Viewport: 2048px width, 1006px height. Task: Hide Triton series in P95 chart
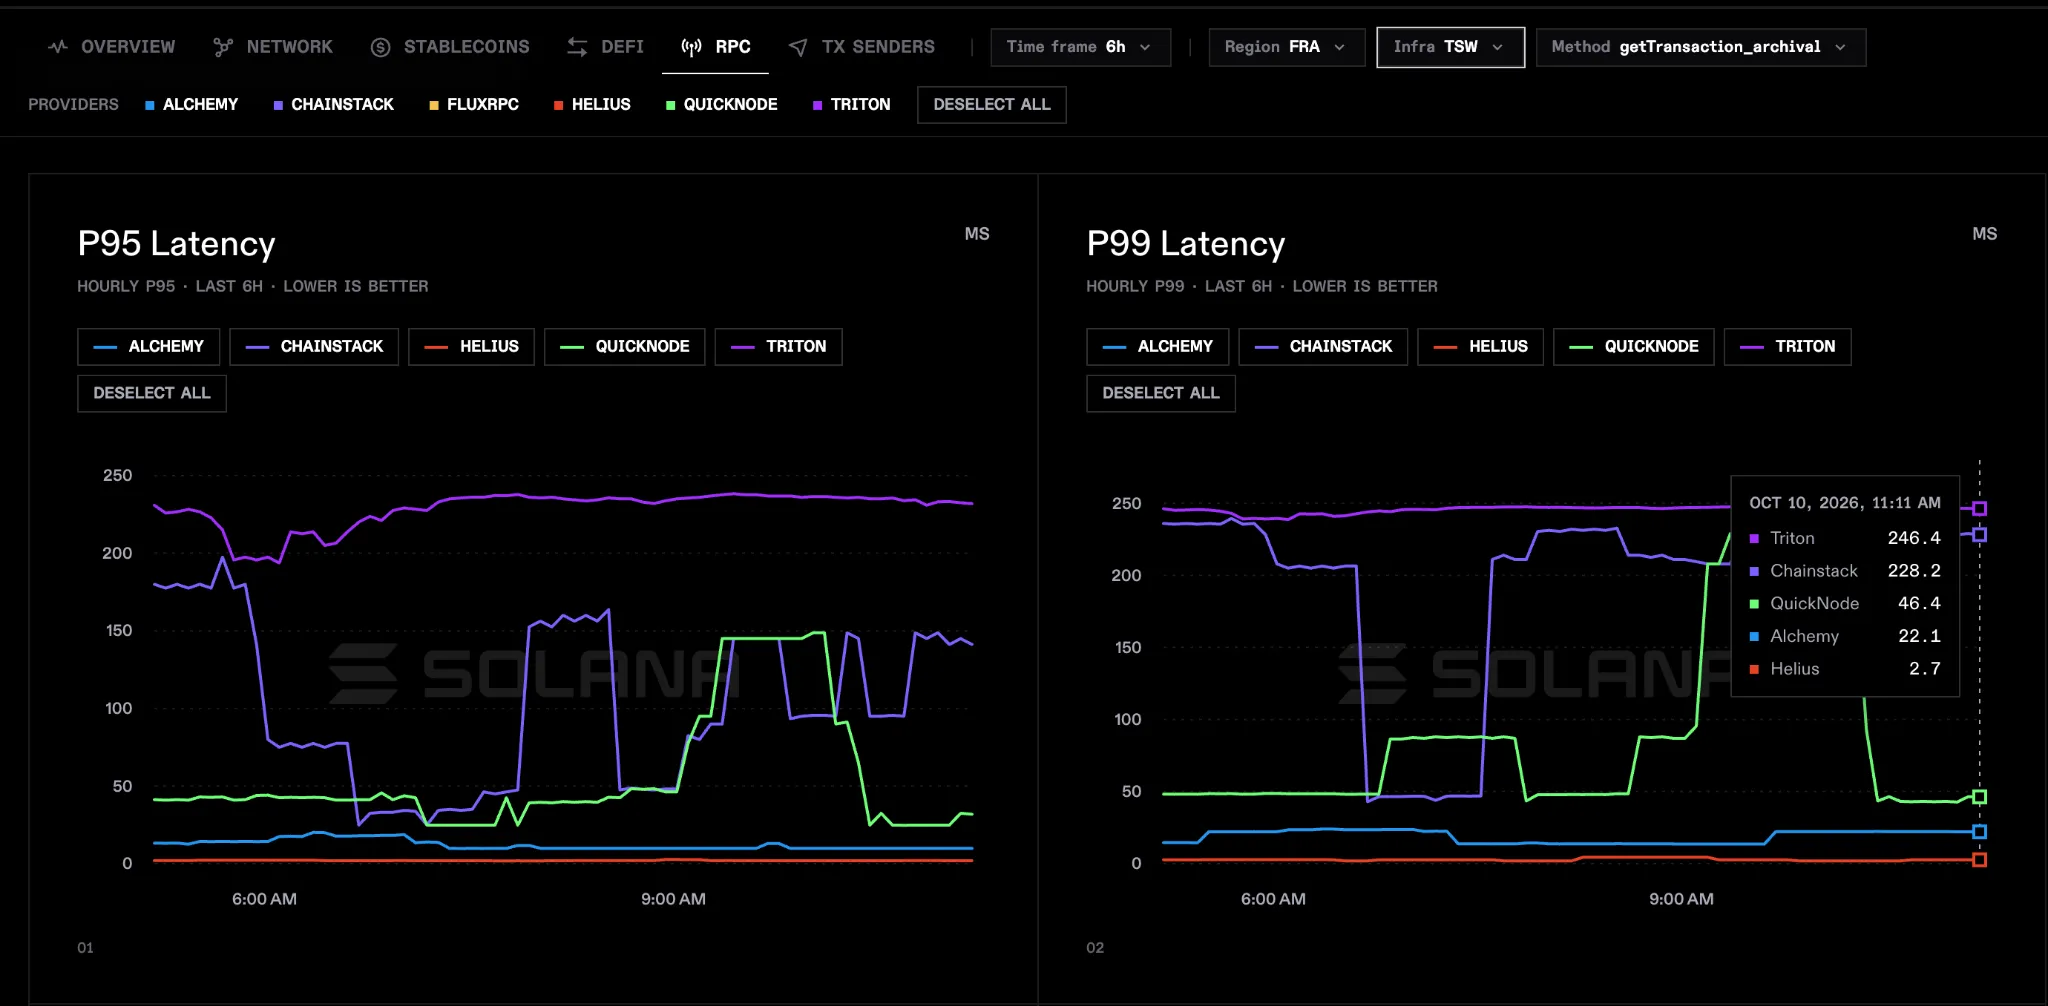pyautogui.click(x=778, y=346)
